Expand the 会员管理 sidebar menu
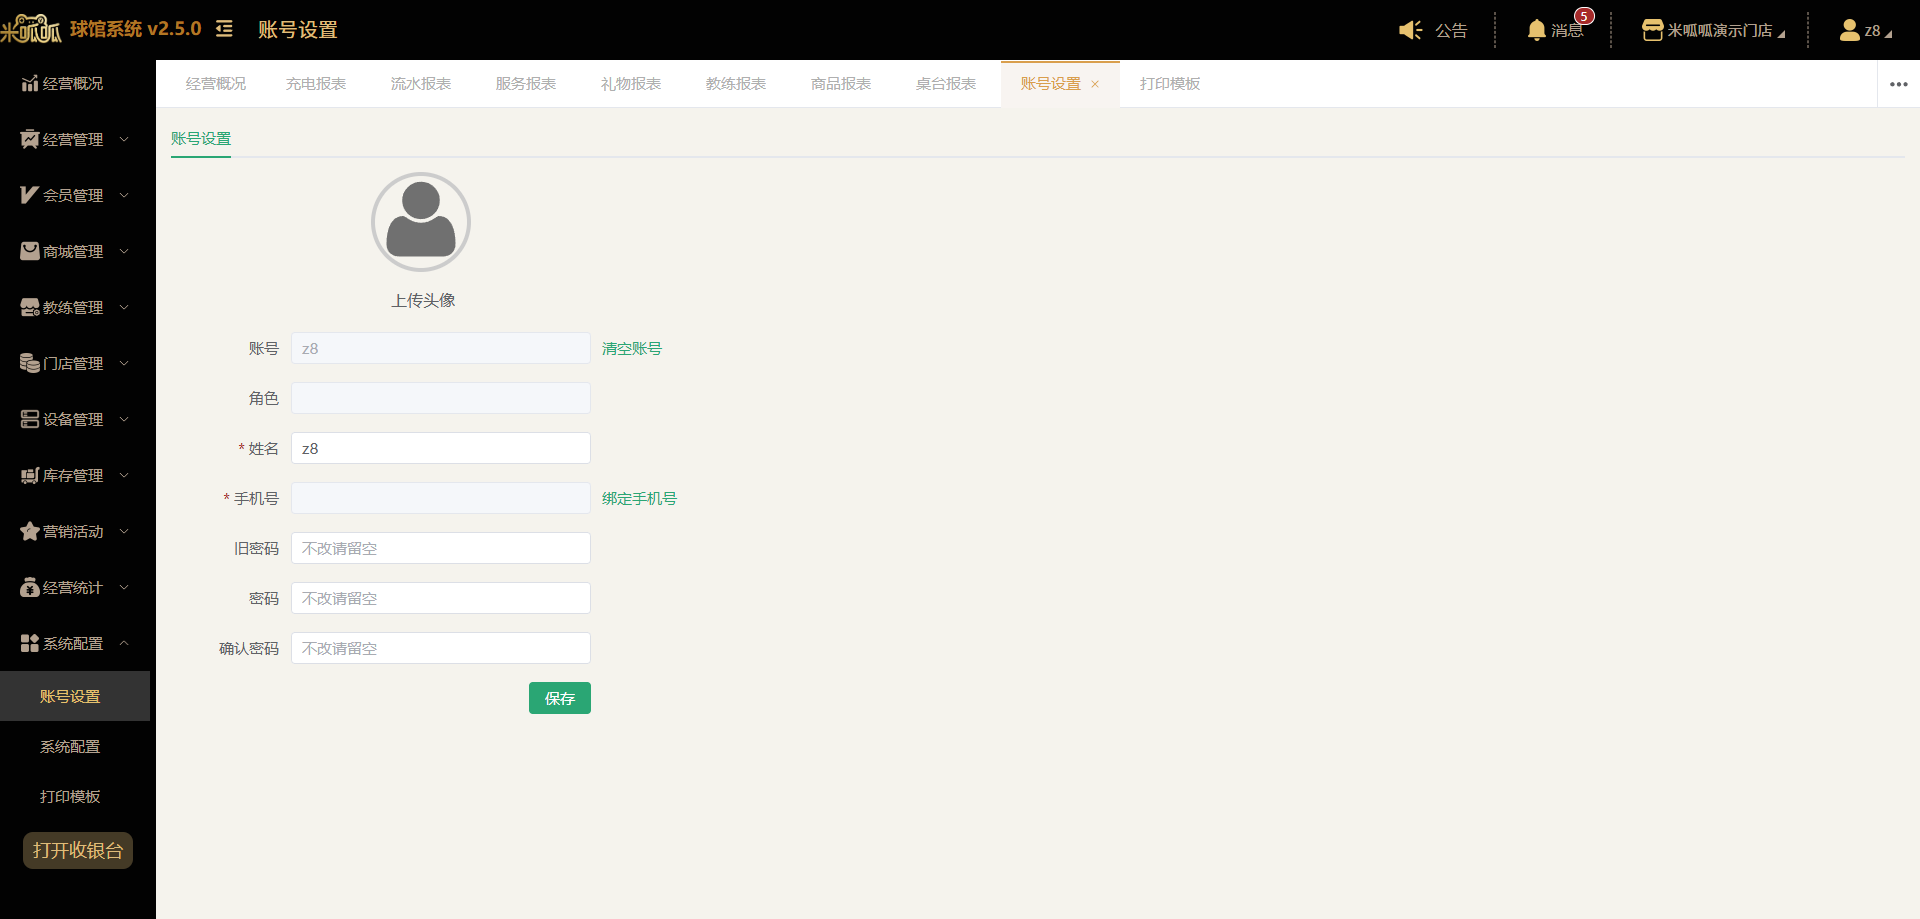 (x=75, y=195)
